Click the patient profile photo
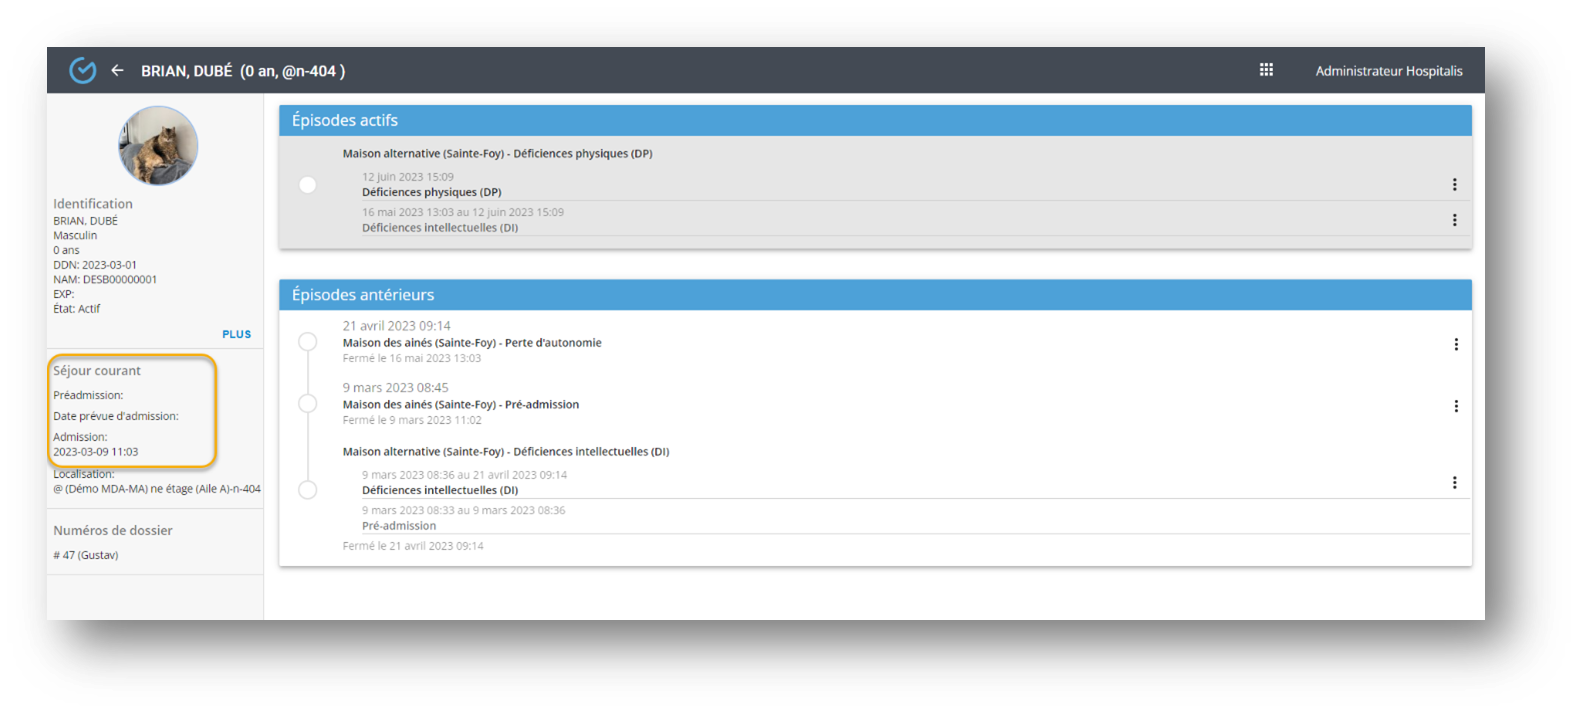This screenshot has height=715, width=1580. 158,146
